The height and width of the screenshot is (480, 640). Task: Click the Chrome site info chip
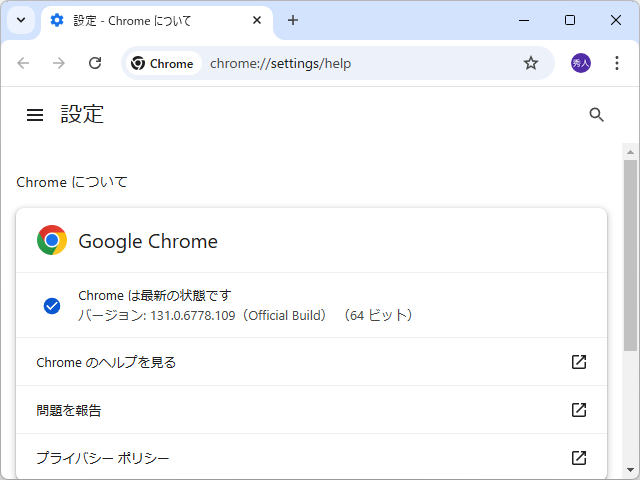point(162,63)
